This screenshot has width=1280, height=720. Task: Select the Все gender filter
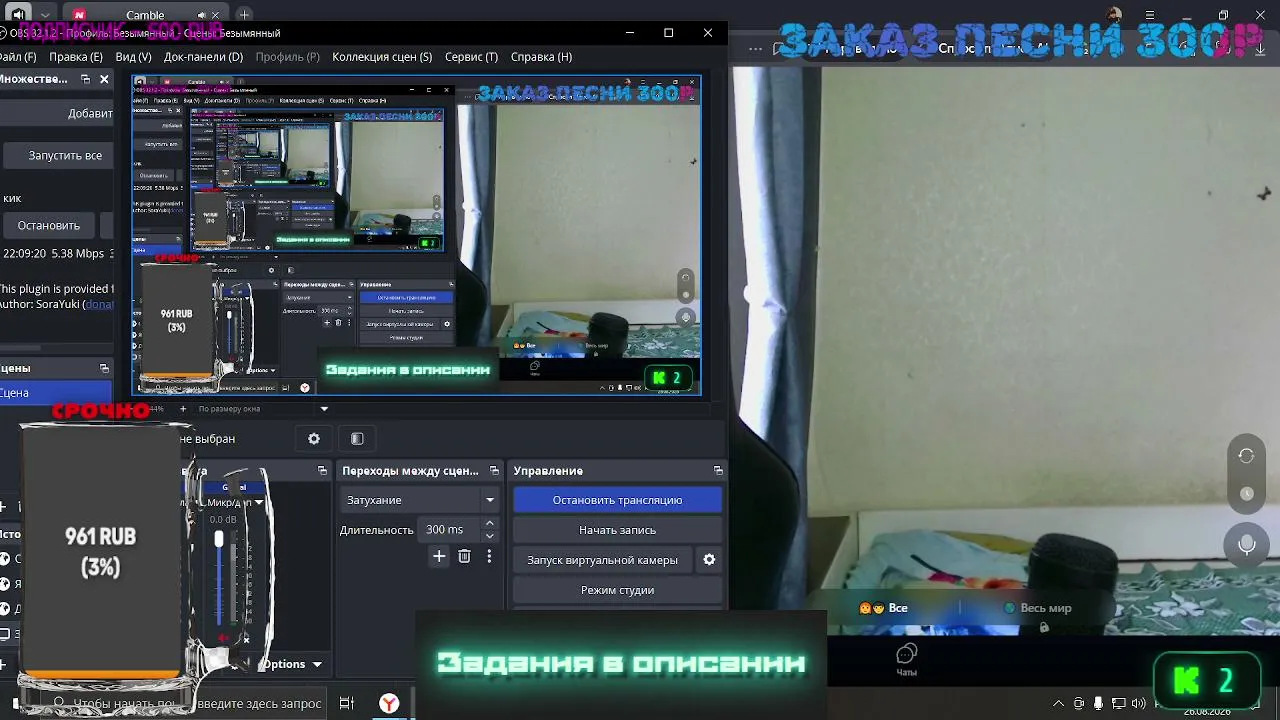pos(884,608)
